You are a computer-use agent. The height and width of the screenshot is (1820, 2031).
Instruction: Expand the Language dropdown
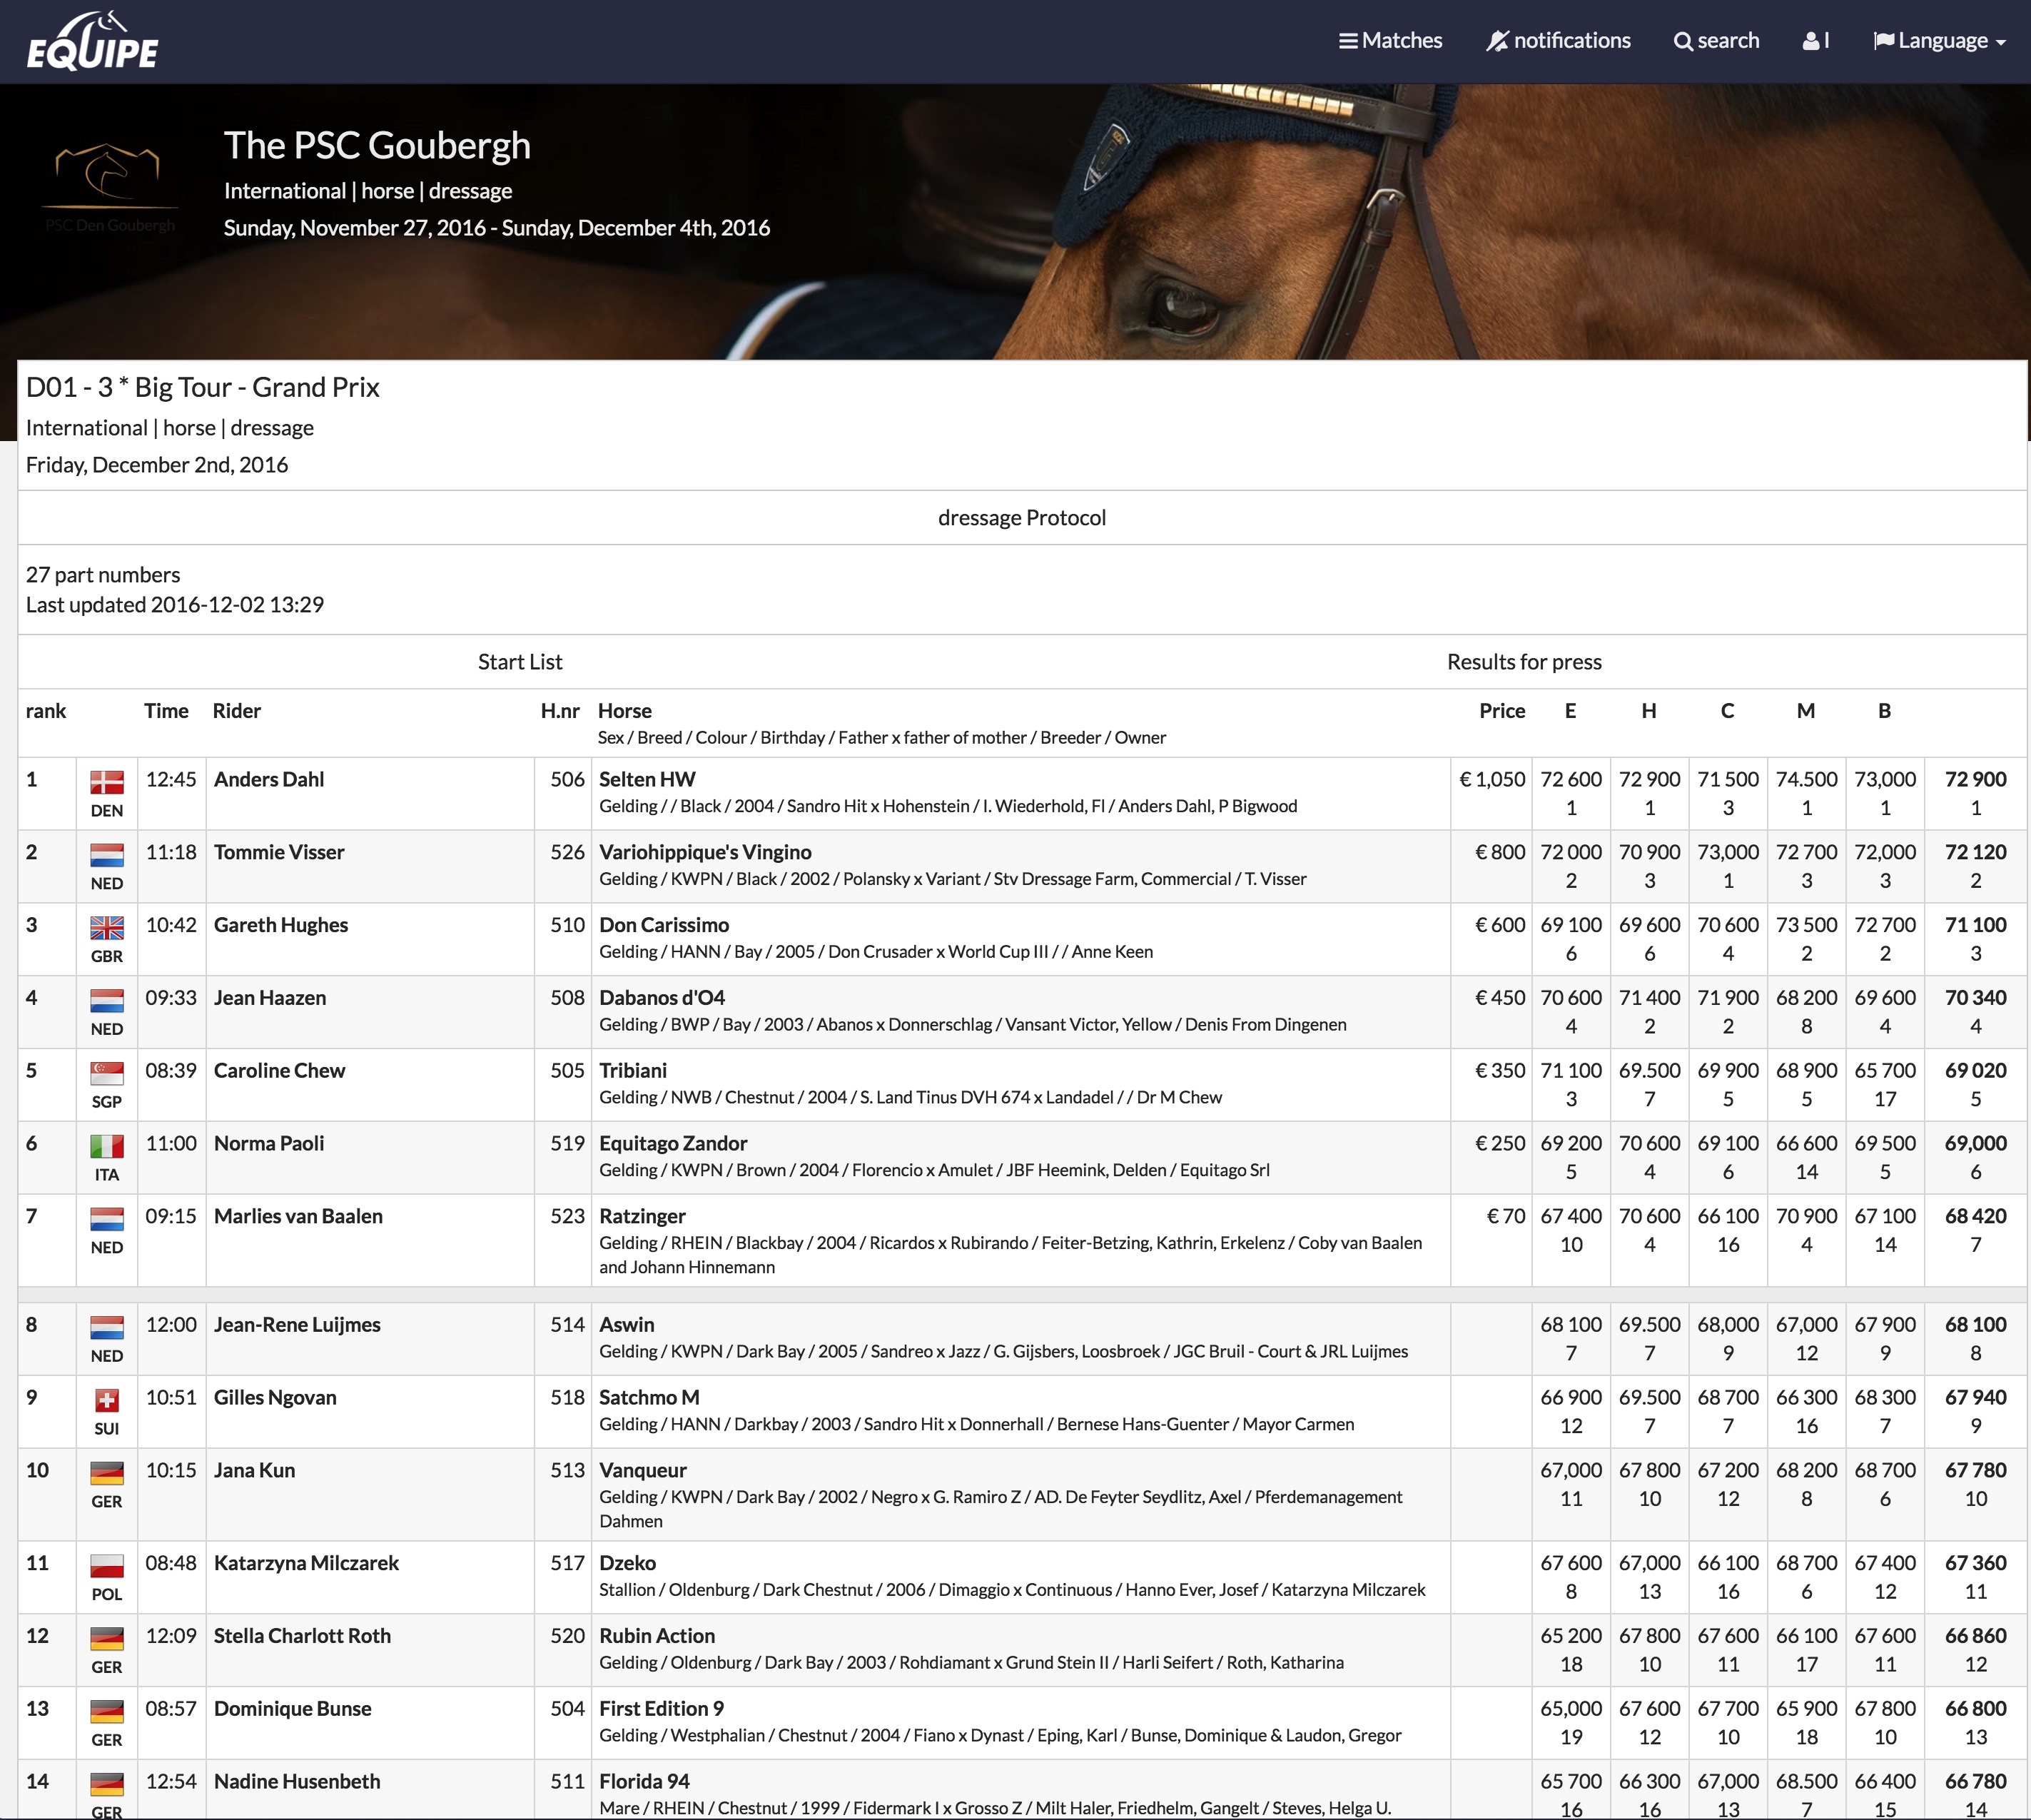pos(1939,41)
